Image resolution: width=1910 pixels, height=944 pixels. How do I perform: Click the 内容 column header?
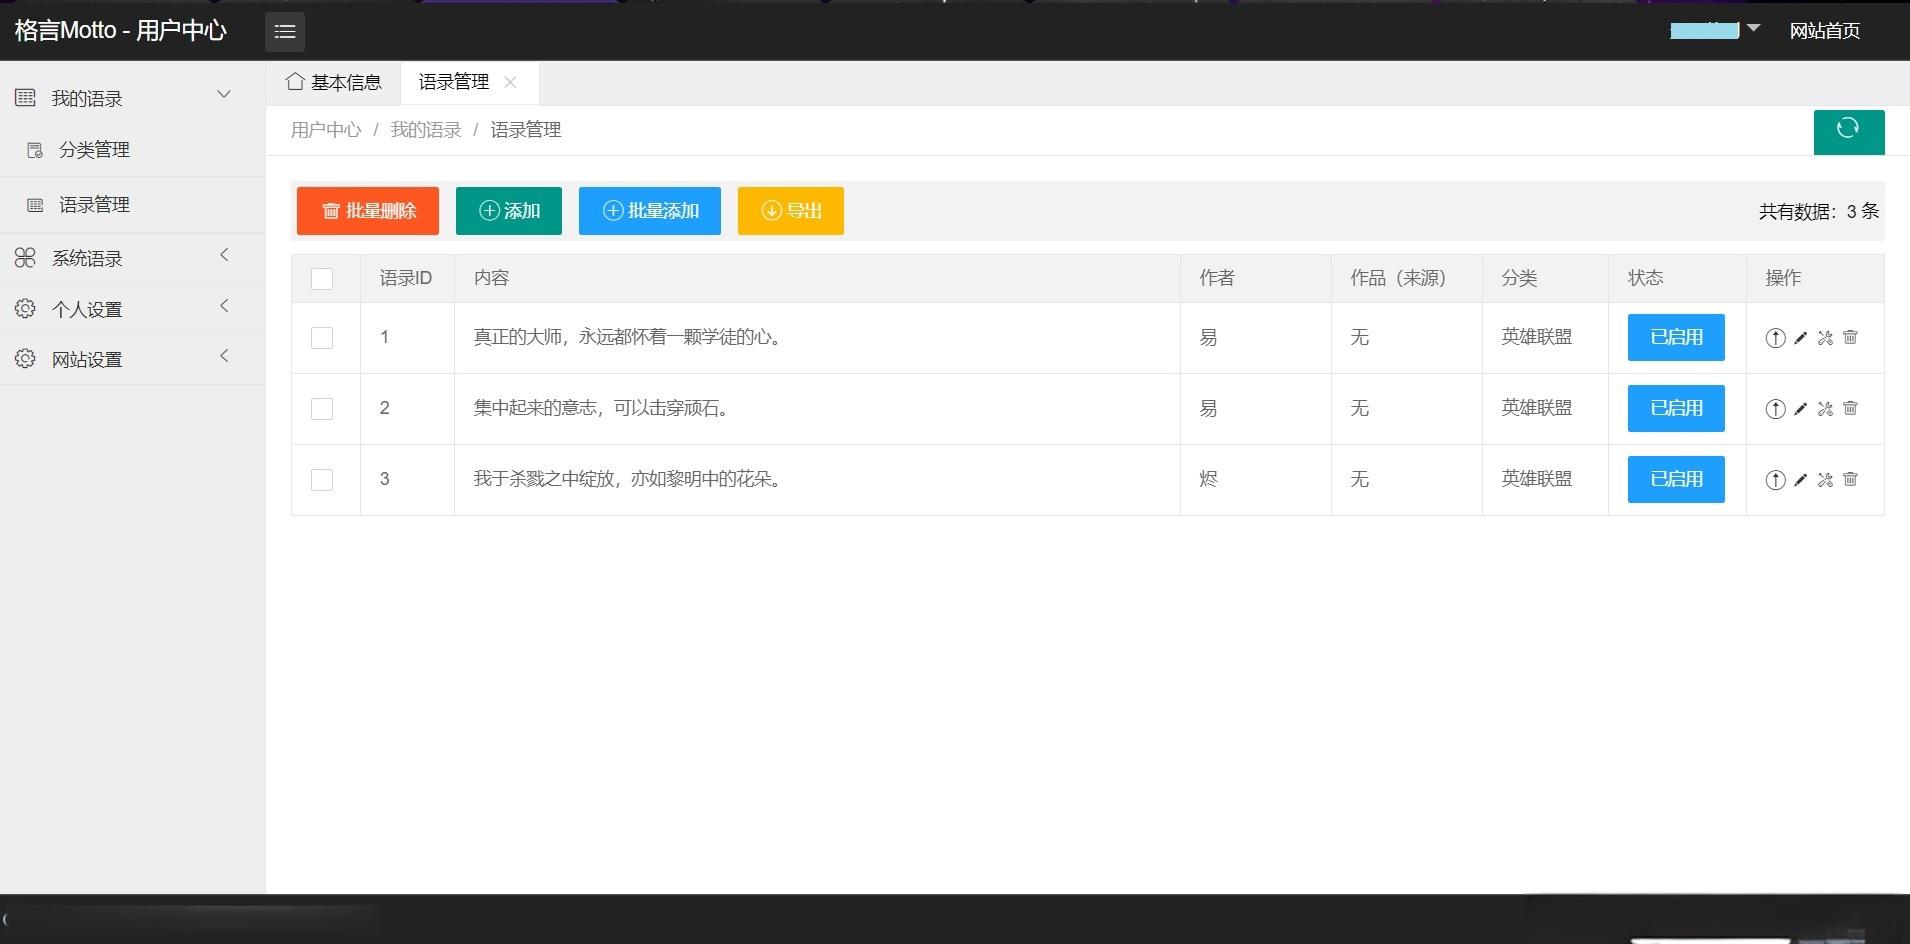[491, 279]
